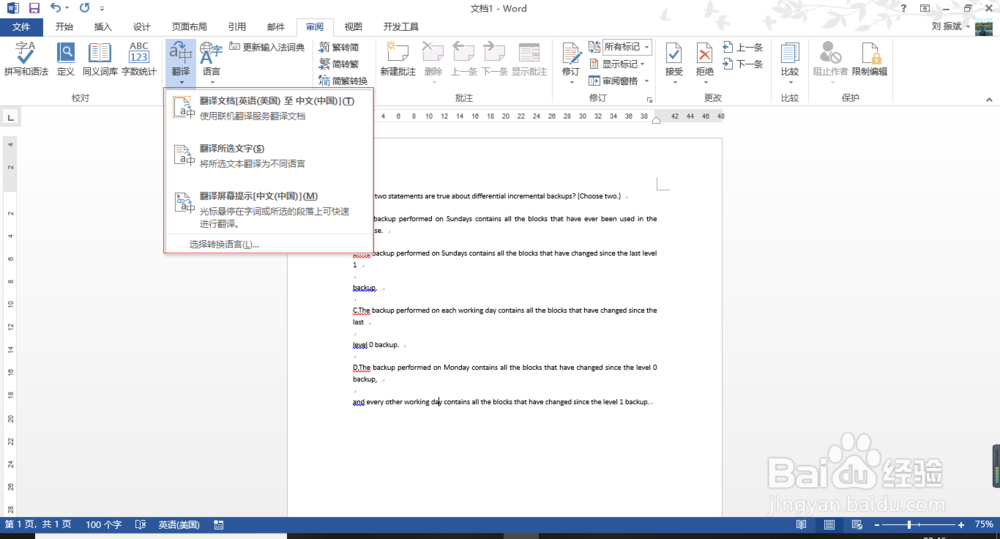The height and width of the screenshot is (539, 1000).
Task: Select 翻译文档 menu entry
Action: pyautogui.click(x=268, y=108)
